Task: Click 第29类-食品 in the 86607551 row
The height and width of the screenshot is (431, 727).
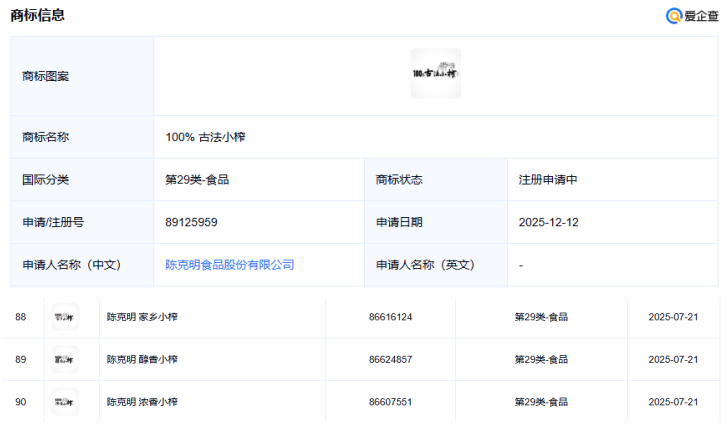Action: coord(541,402)
